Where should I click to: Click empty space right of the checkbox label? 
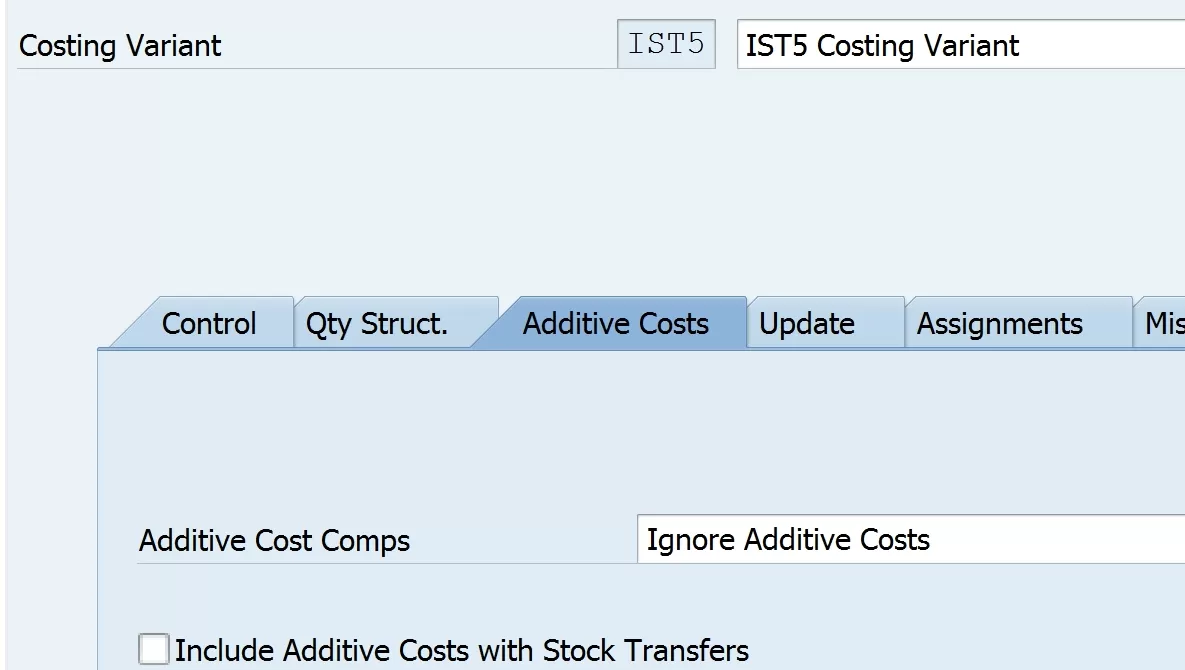[950, 651]
